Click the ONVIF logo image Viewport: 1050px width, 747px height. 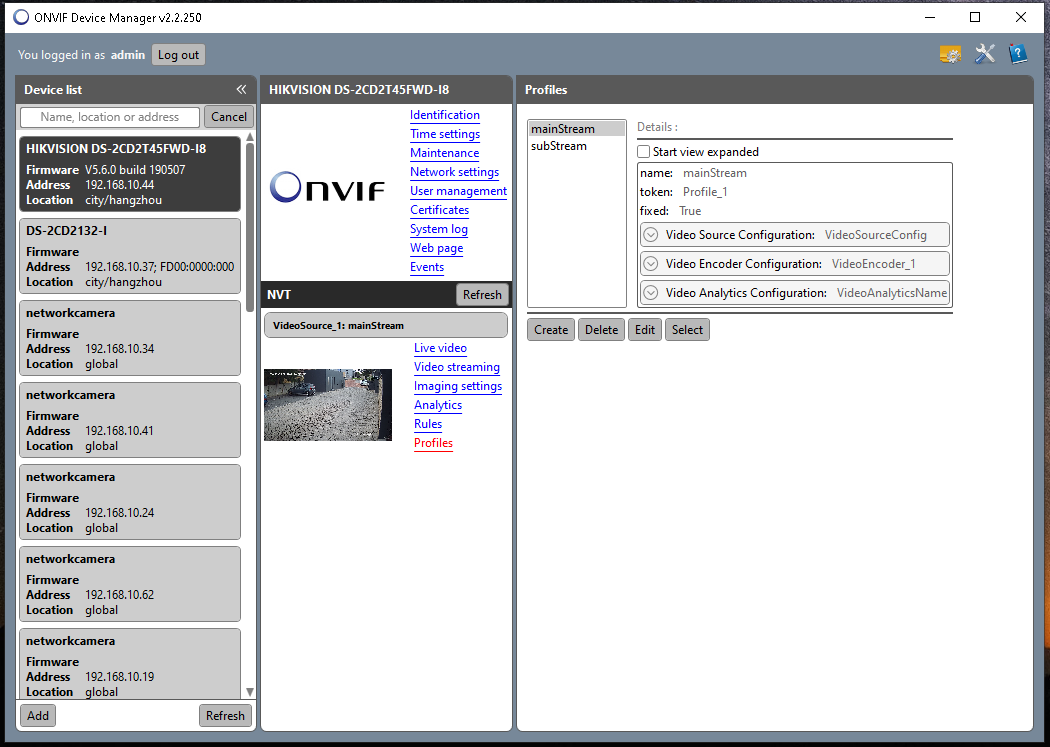(x=327, y=187)
